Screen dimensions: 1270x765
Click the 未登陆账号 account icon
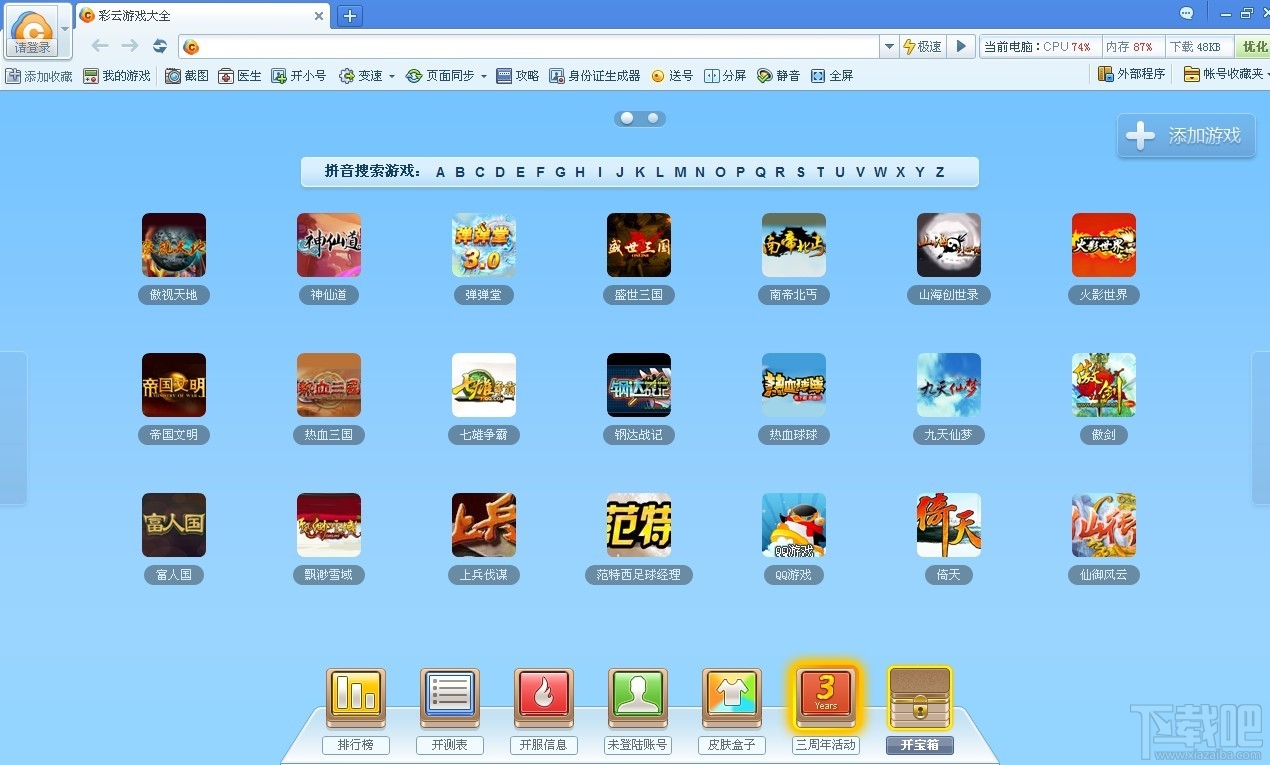point(638,697)
